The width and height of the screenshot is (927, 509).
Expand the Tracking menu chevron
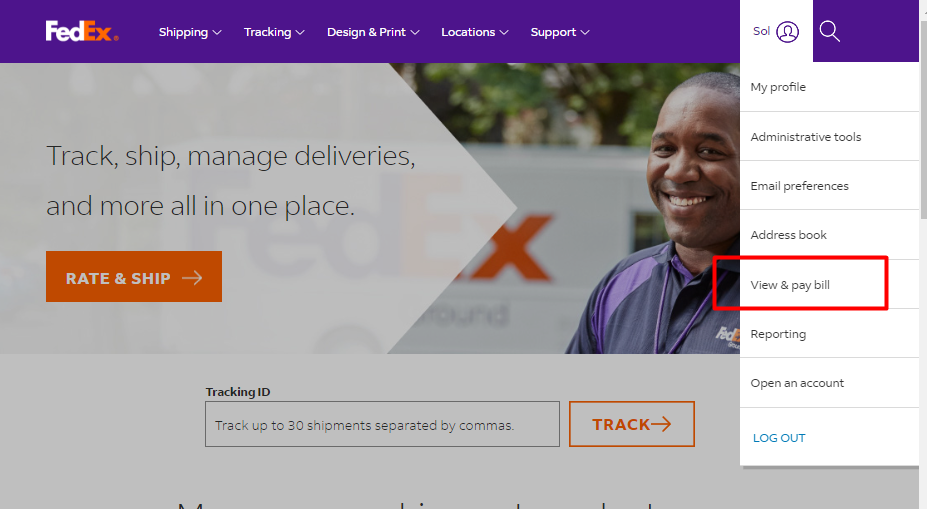(x=300, y=33)
